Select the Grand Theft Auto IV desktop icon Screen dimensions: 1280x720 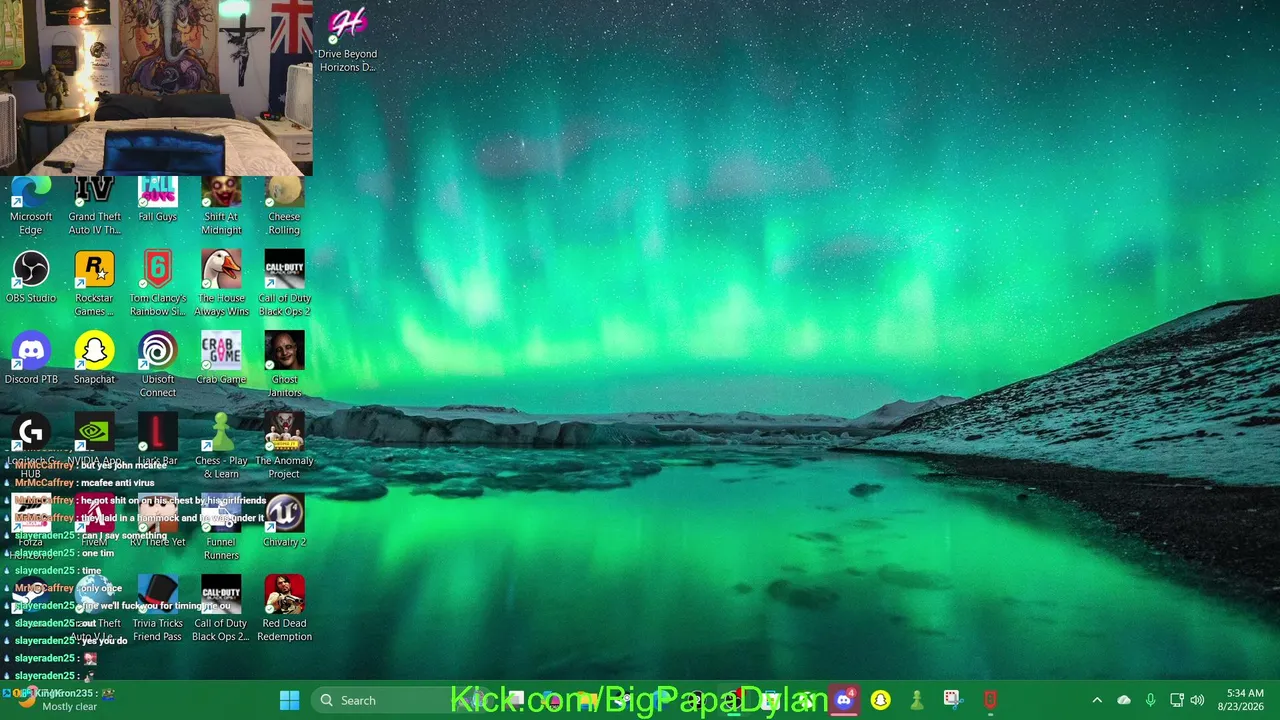pyautogui.click(x=94, y=207)
